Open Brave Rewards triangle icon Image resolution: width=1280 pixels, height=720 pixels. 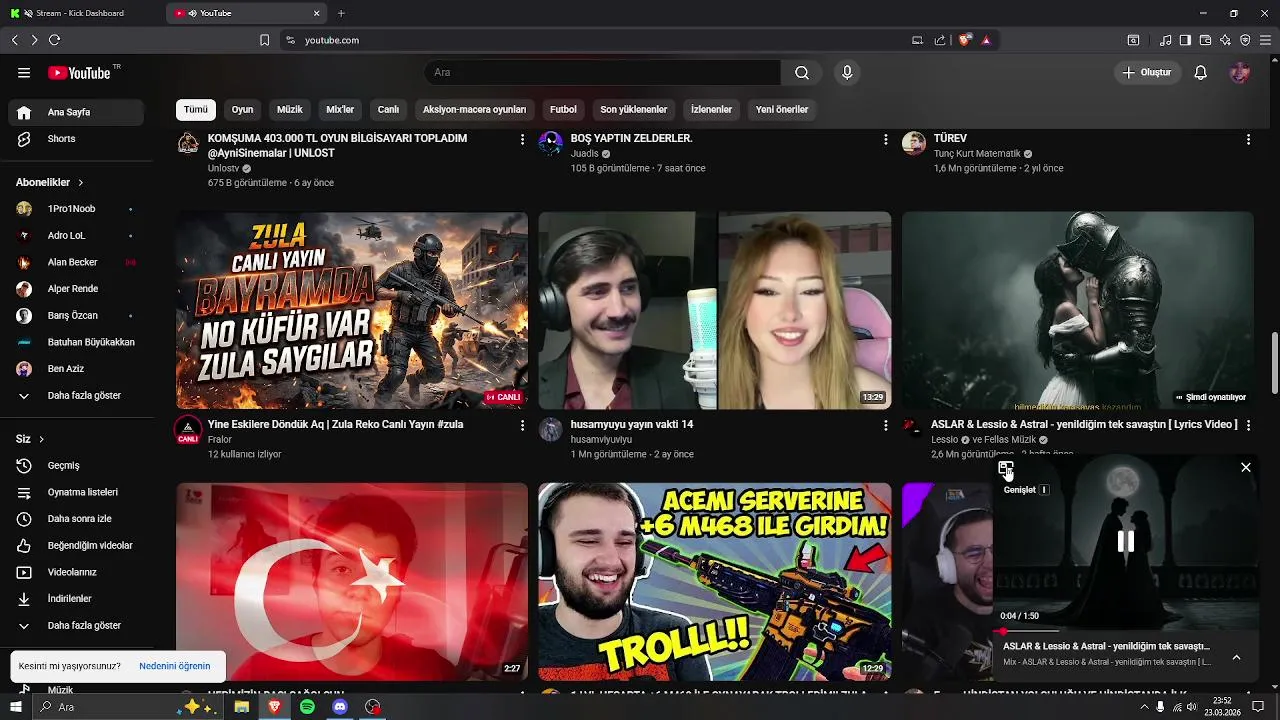pyautogui.click(x=986, y=40)
